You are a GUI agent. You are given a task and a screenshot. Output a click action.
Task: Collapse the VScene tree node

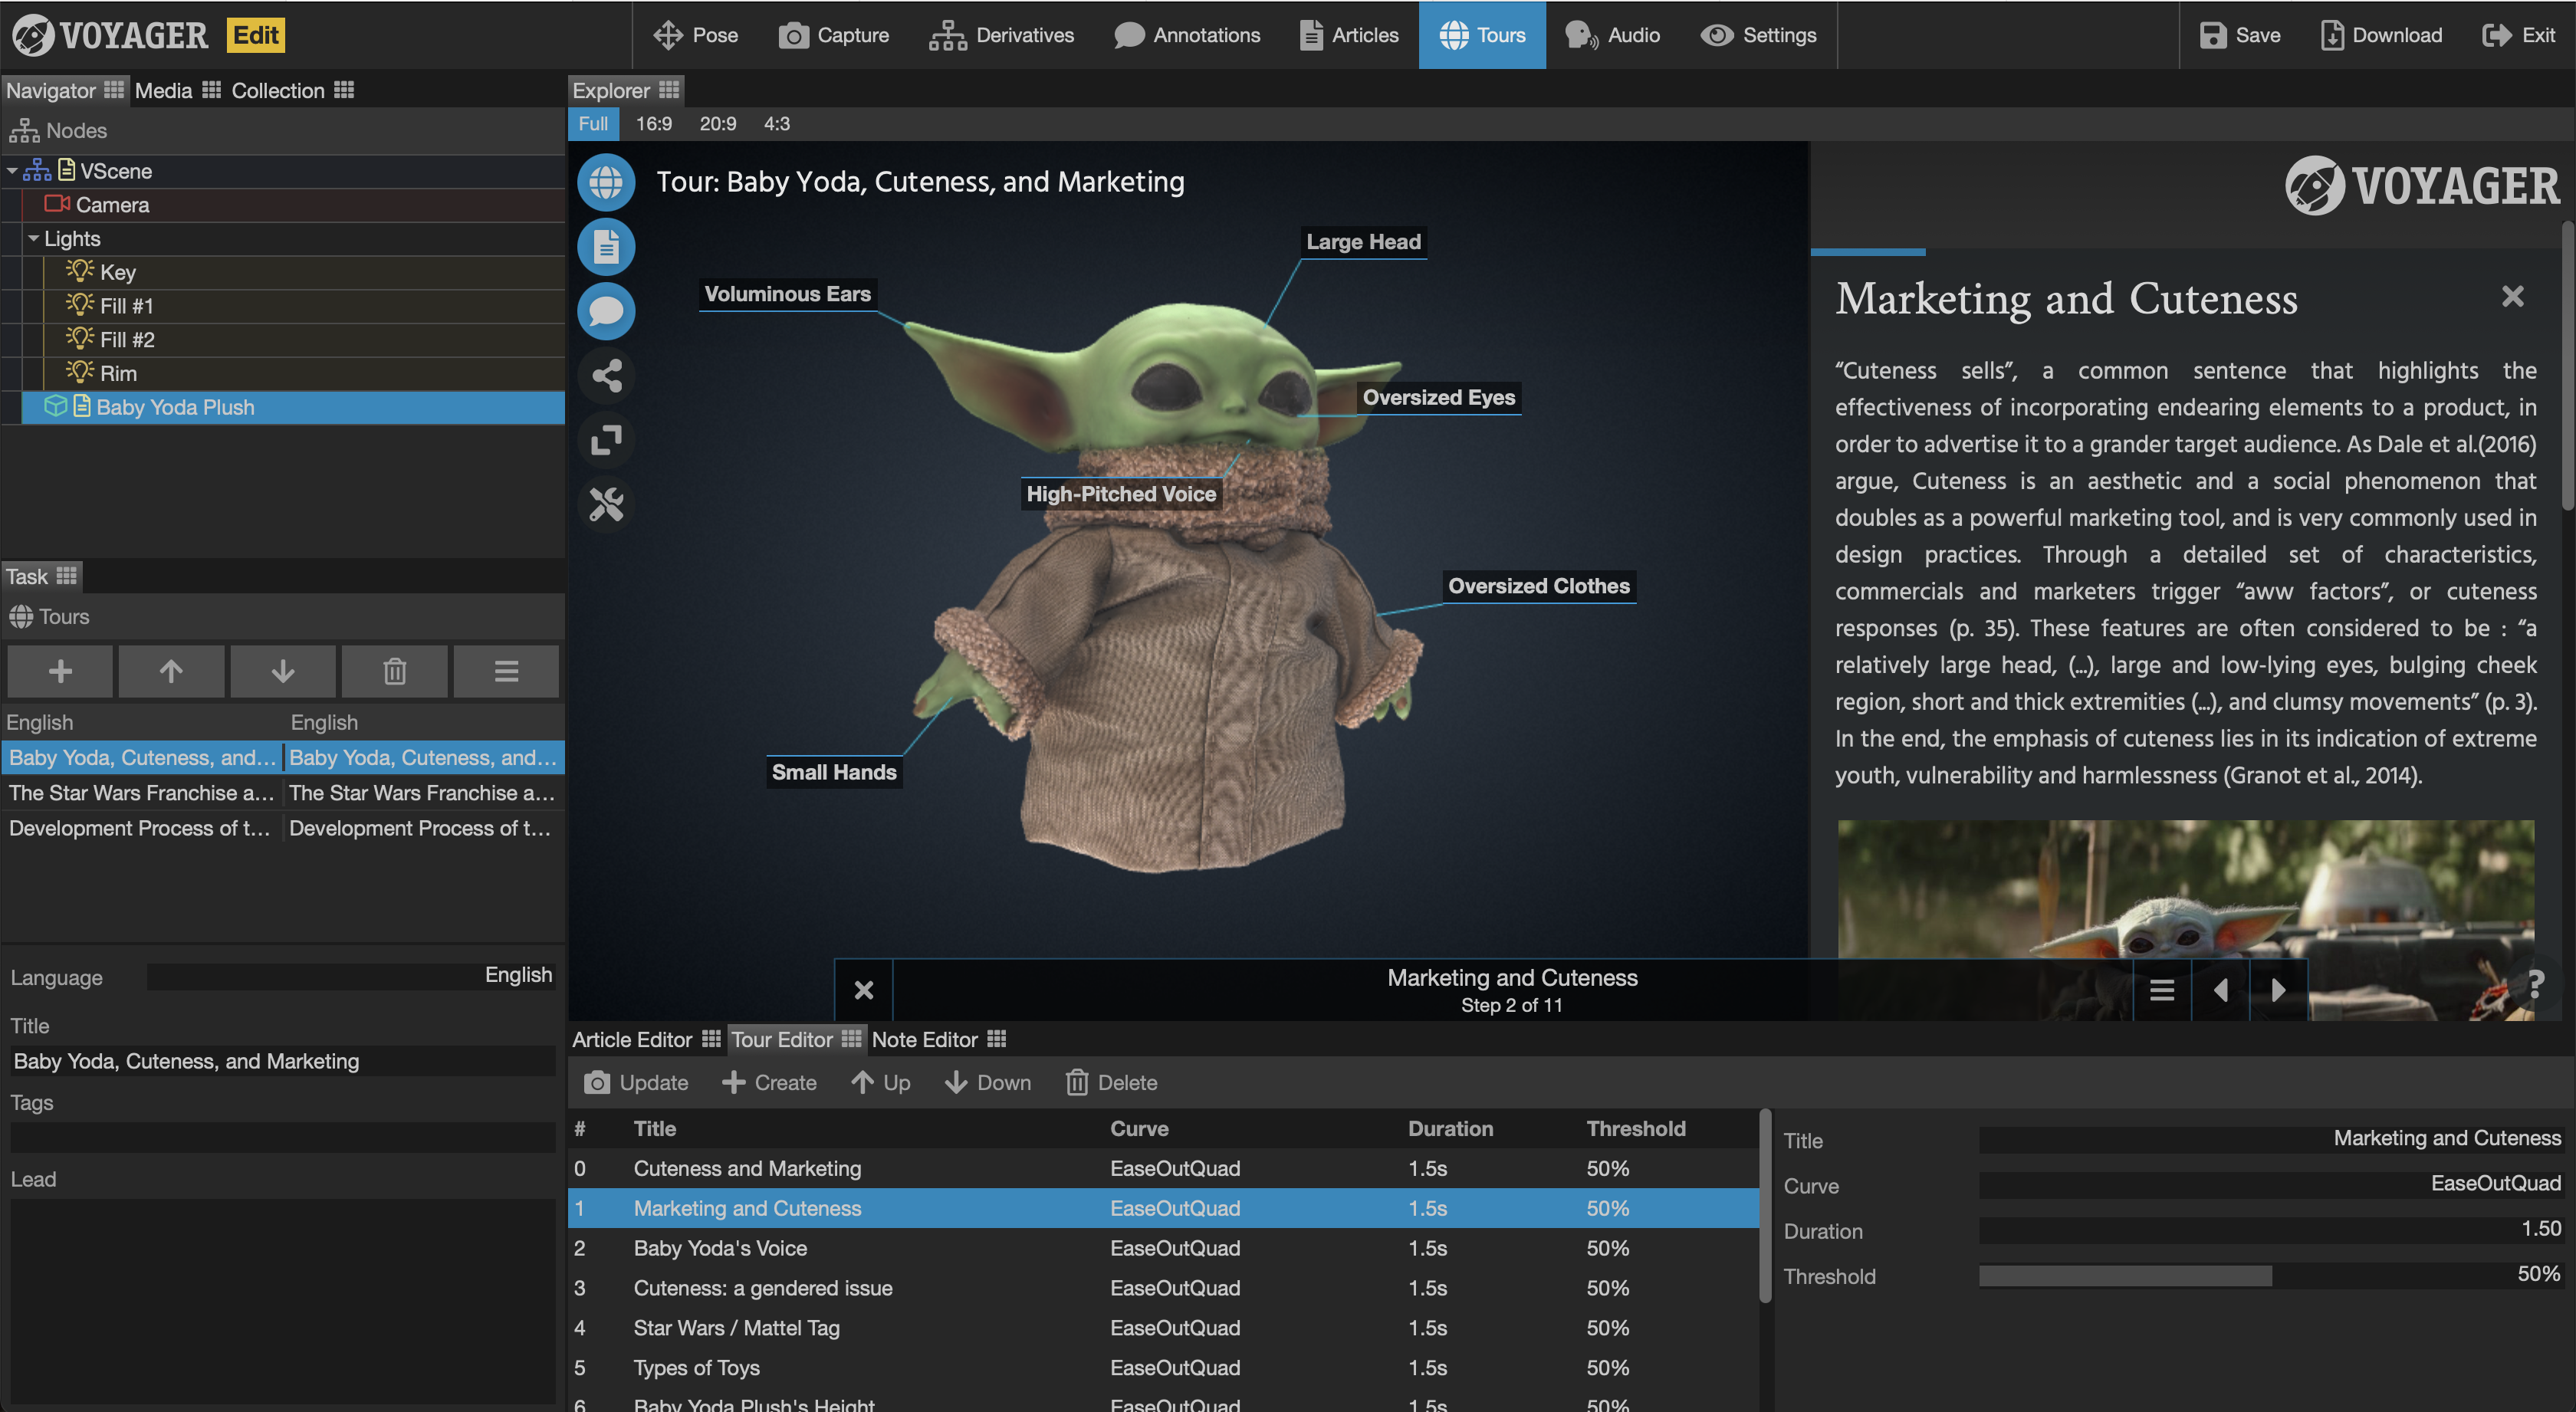12,172
